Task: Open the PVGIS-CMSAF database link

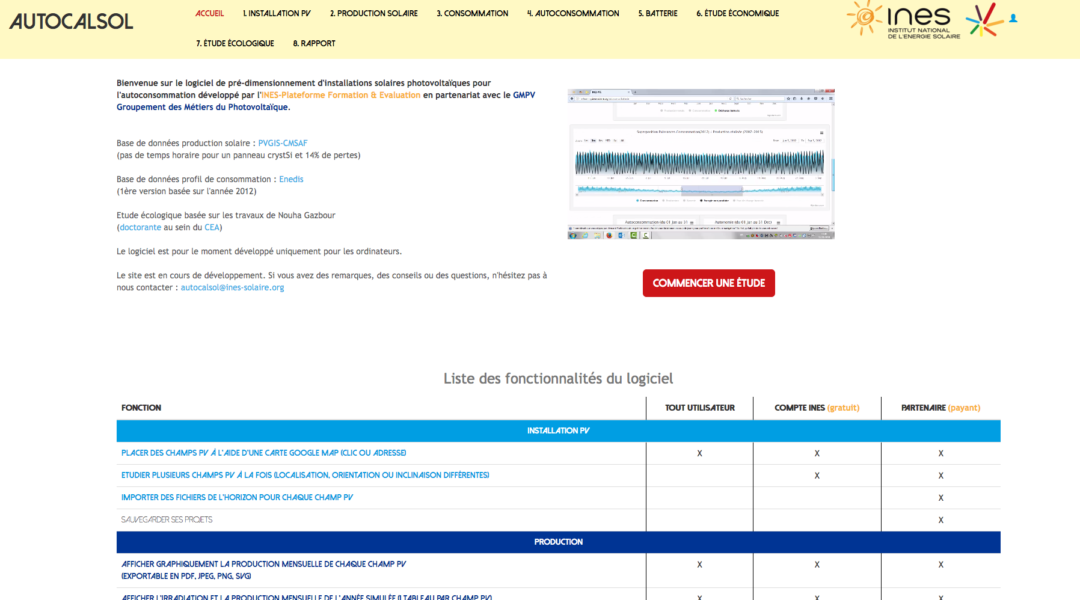Action: [282, 143]
